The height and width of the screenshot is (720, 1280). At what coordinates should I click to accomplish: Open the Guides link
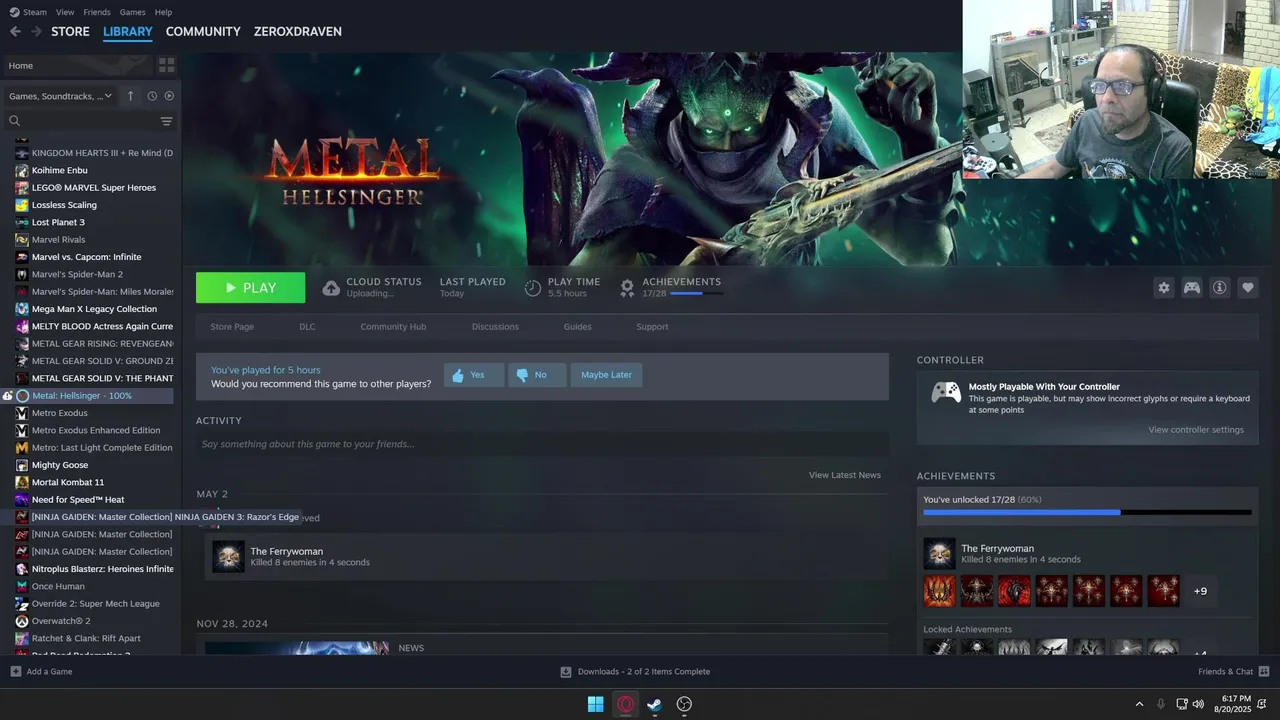tap(577, 327)
